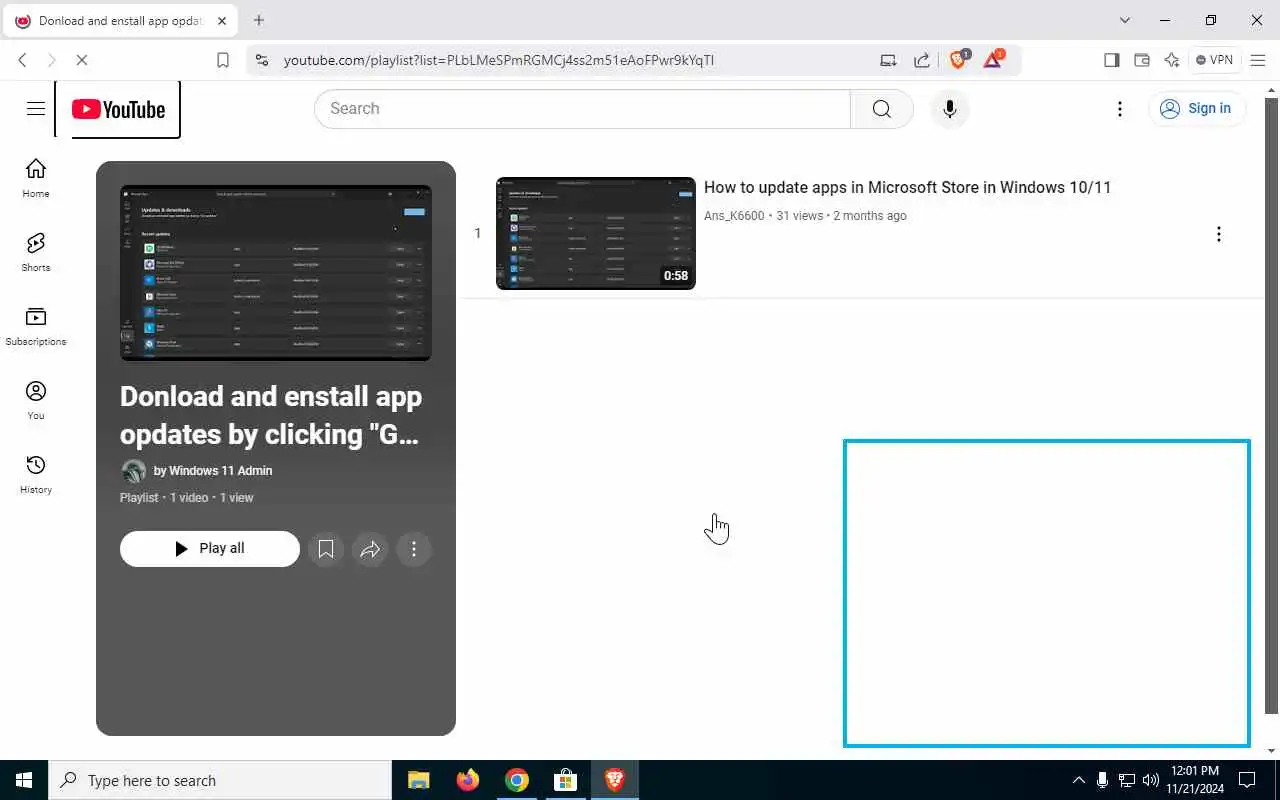Viewport: 1280px width, 800px height.
Task: Open YouTube settings three-dot menu
Action: click(1120, 109)
